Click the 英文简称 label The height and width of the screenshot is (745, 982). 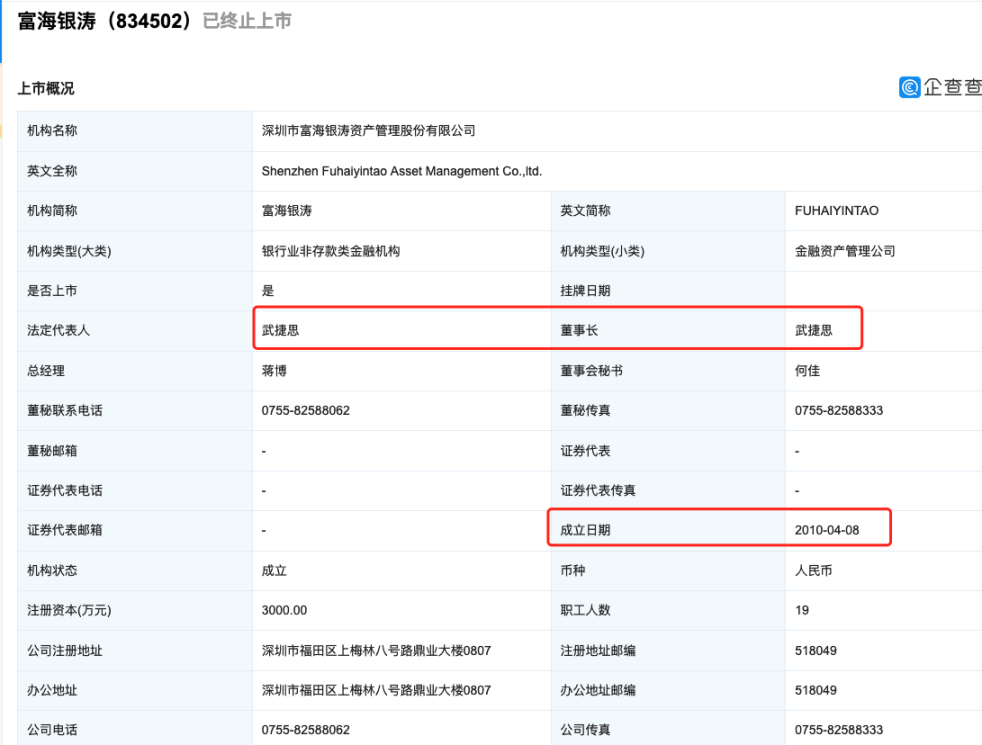click(x=585, y=211)
